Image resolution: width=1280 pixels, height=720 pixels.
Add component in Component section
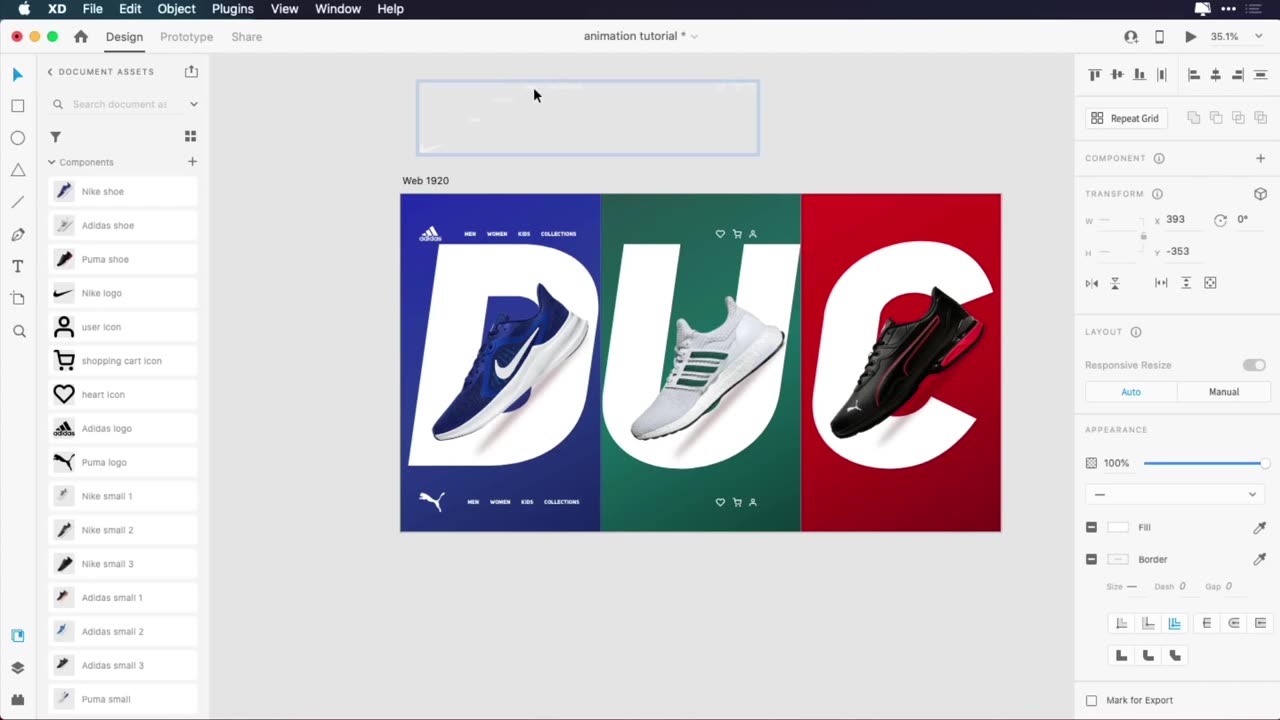(x=1260, y=158)
